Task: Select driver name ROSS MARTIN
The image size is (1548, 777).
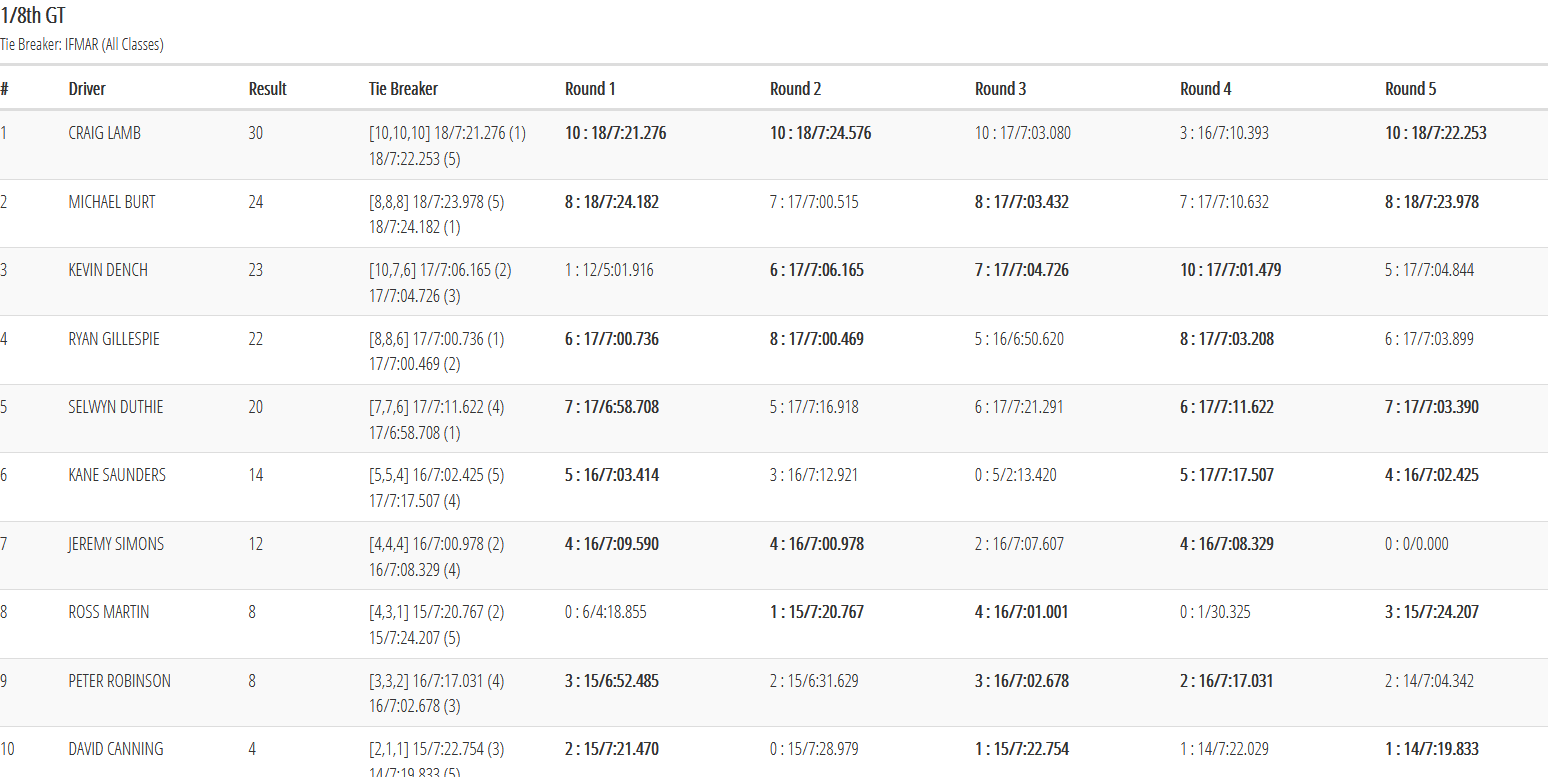Action: tap(109, 612)
